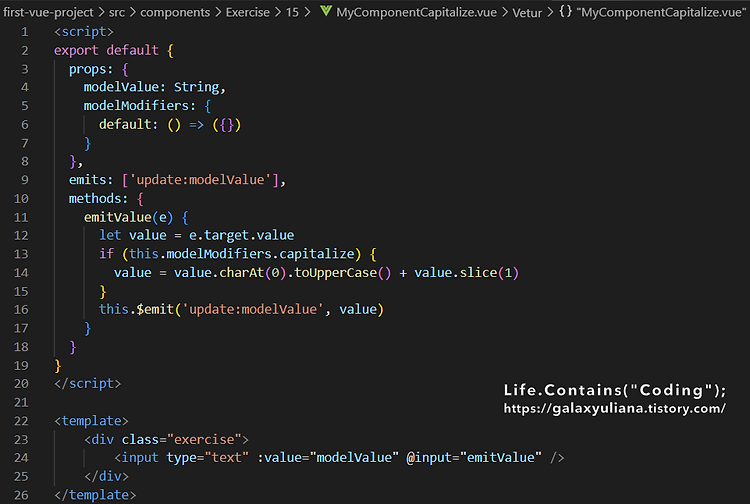Open first-vue-project breadcrumb segment
The height and width of the screenshot is (504, 750).
(x=48, y=12)
